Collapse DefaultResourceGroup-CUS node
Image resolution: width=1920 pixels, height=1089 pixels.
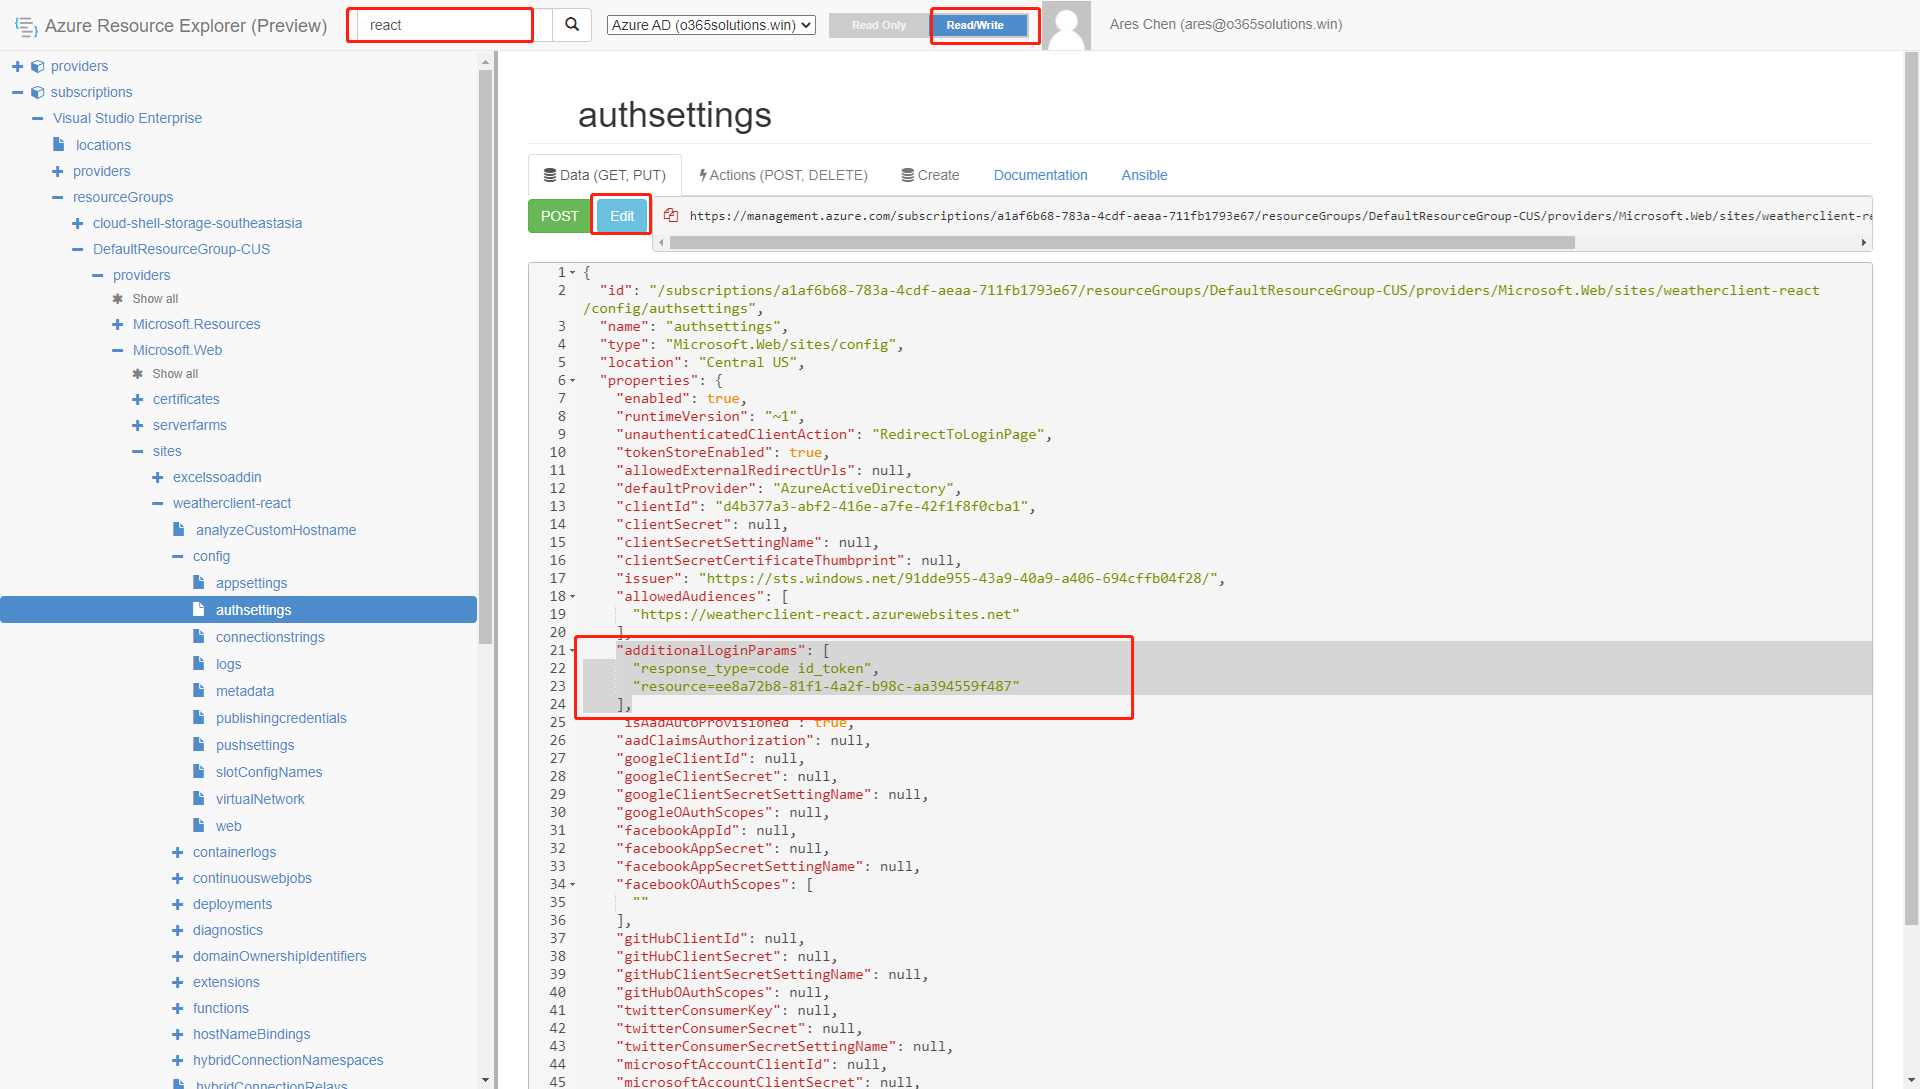coord(77,249)
